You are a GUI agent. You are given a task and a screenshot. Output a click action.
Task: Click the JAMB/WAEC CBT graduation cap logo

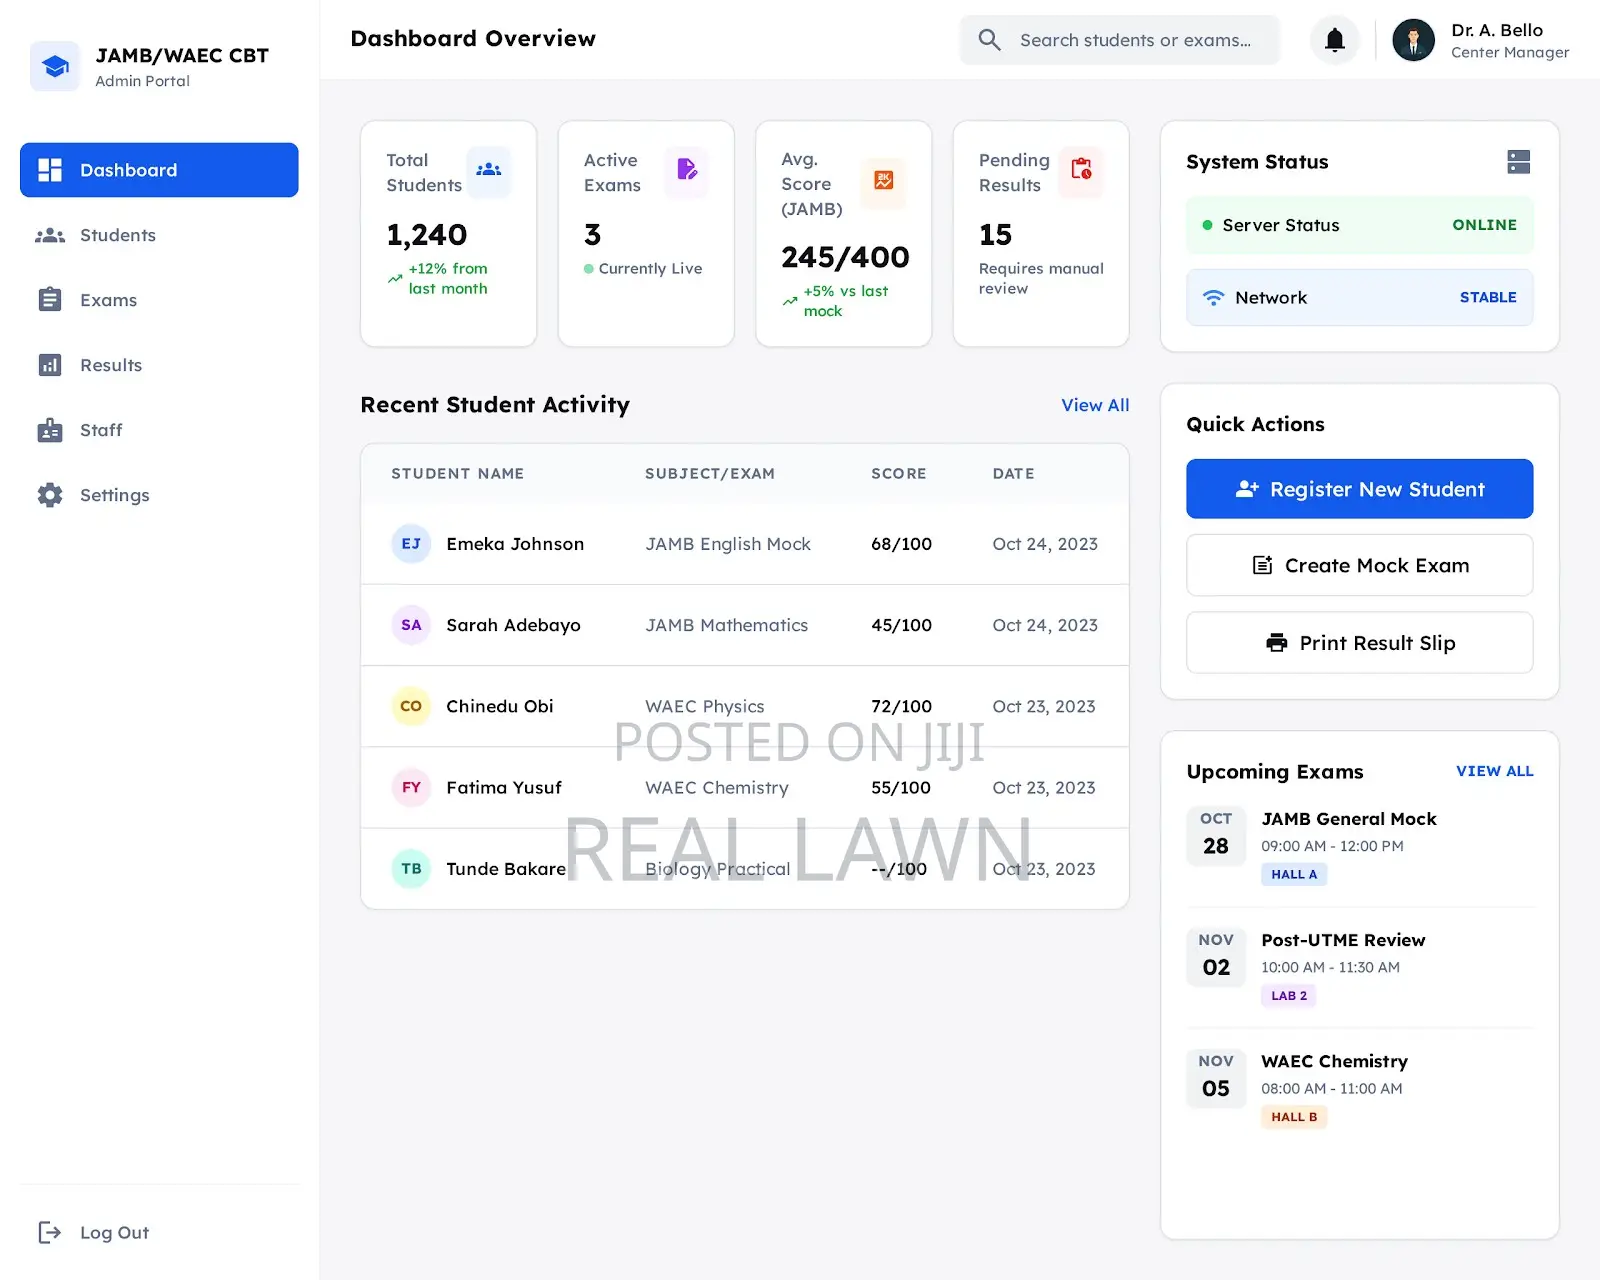(x=55, y=66)
